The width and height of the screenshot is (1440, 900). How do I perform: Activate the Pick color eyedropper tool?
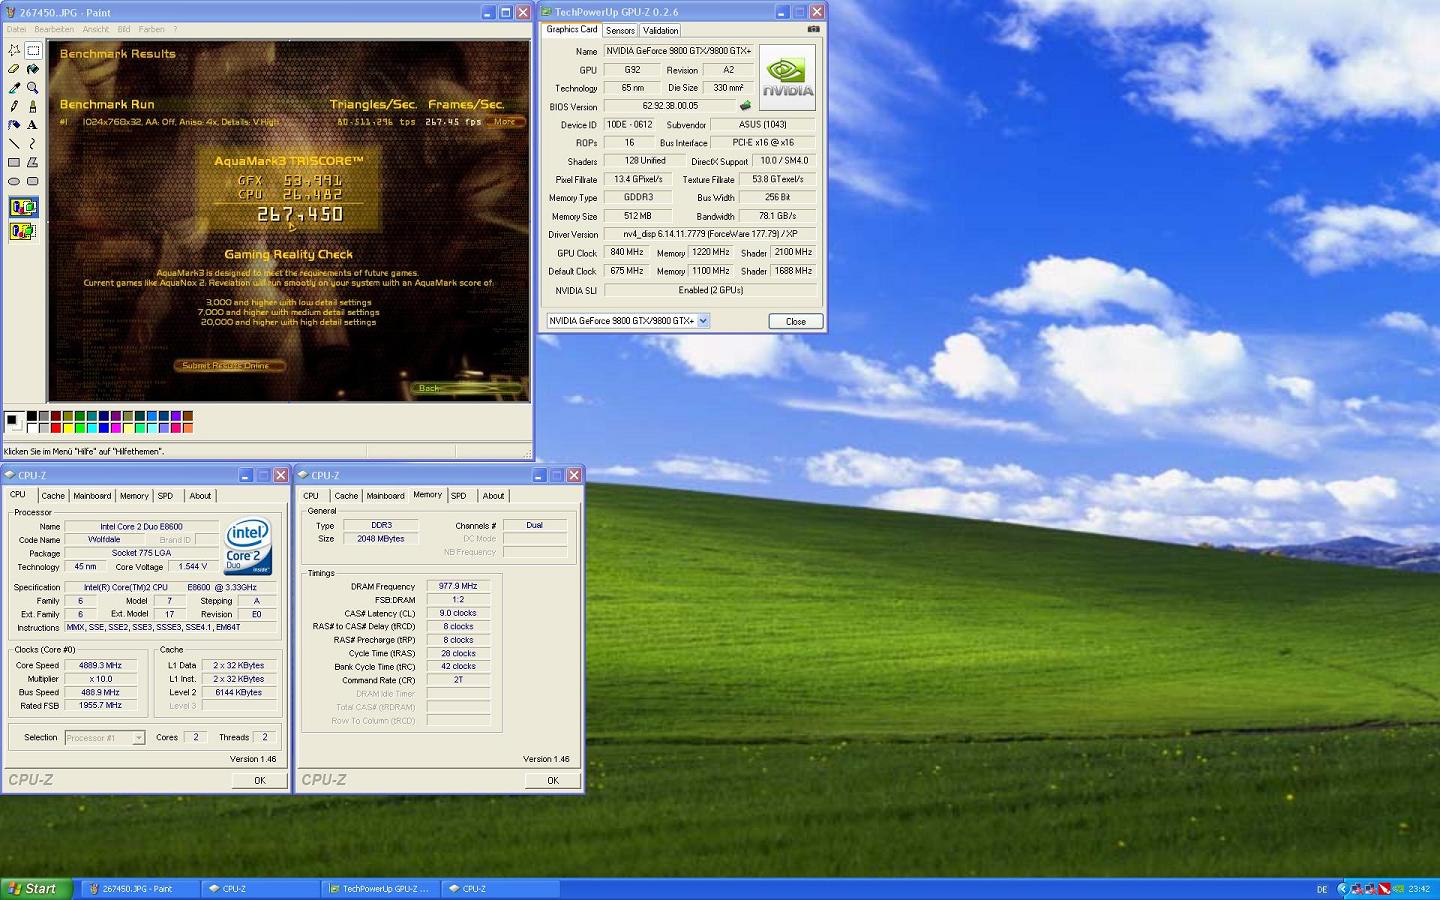(x=14, y=87)
